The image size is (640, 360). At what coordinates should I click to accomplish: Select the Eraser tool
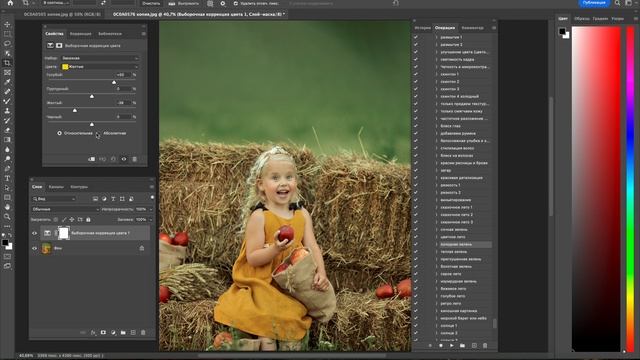7,130
